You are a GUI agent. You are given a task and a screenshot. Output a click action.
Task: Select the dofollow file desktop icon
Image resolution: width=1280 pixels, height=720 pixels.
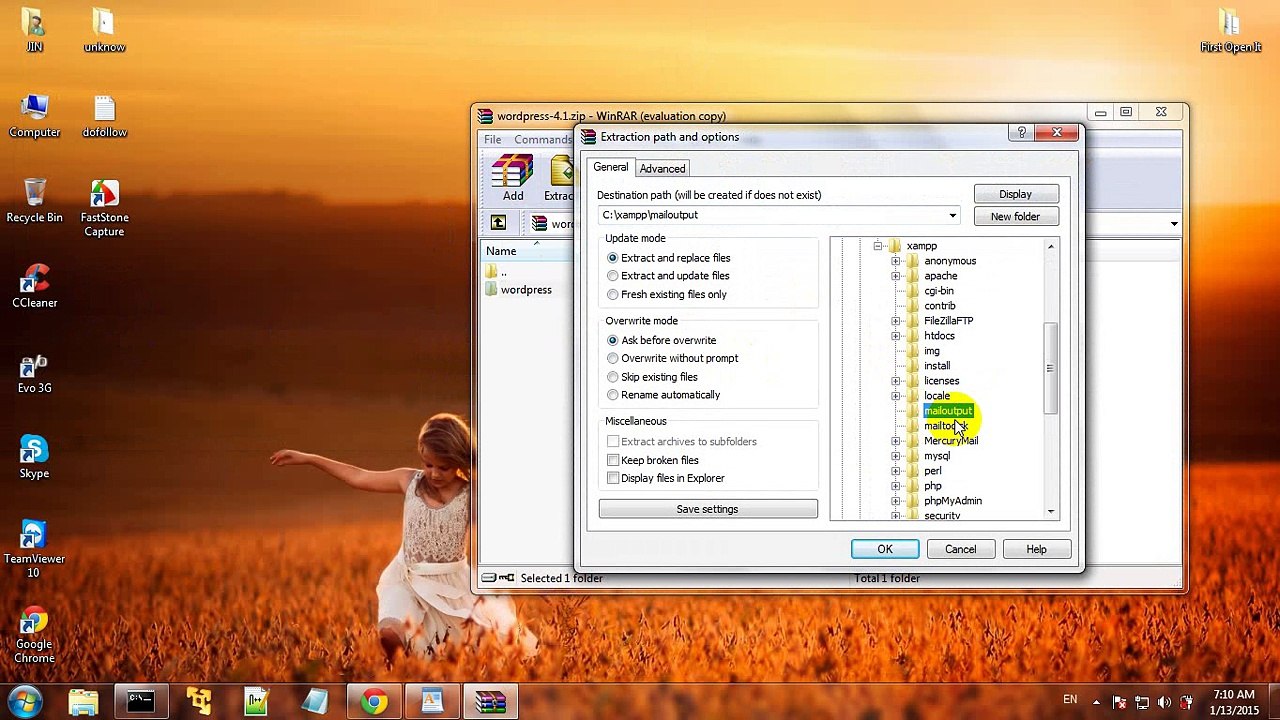(x=104, y=116)
